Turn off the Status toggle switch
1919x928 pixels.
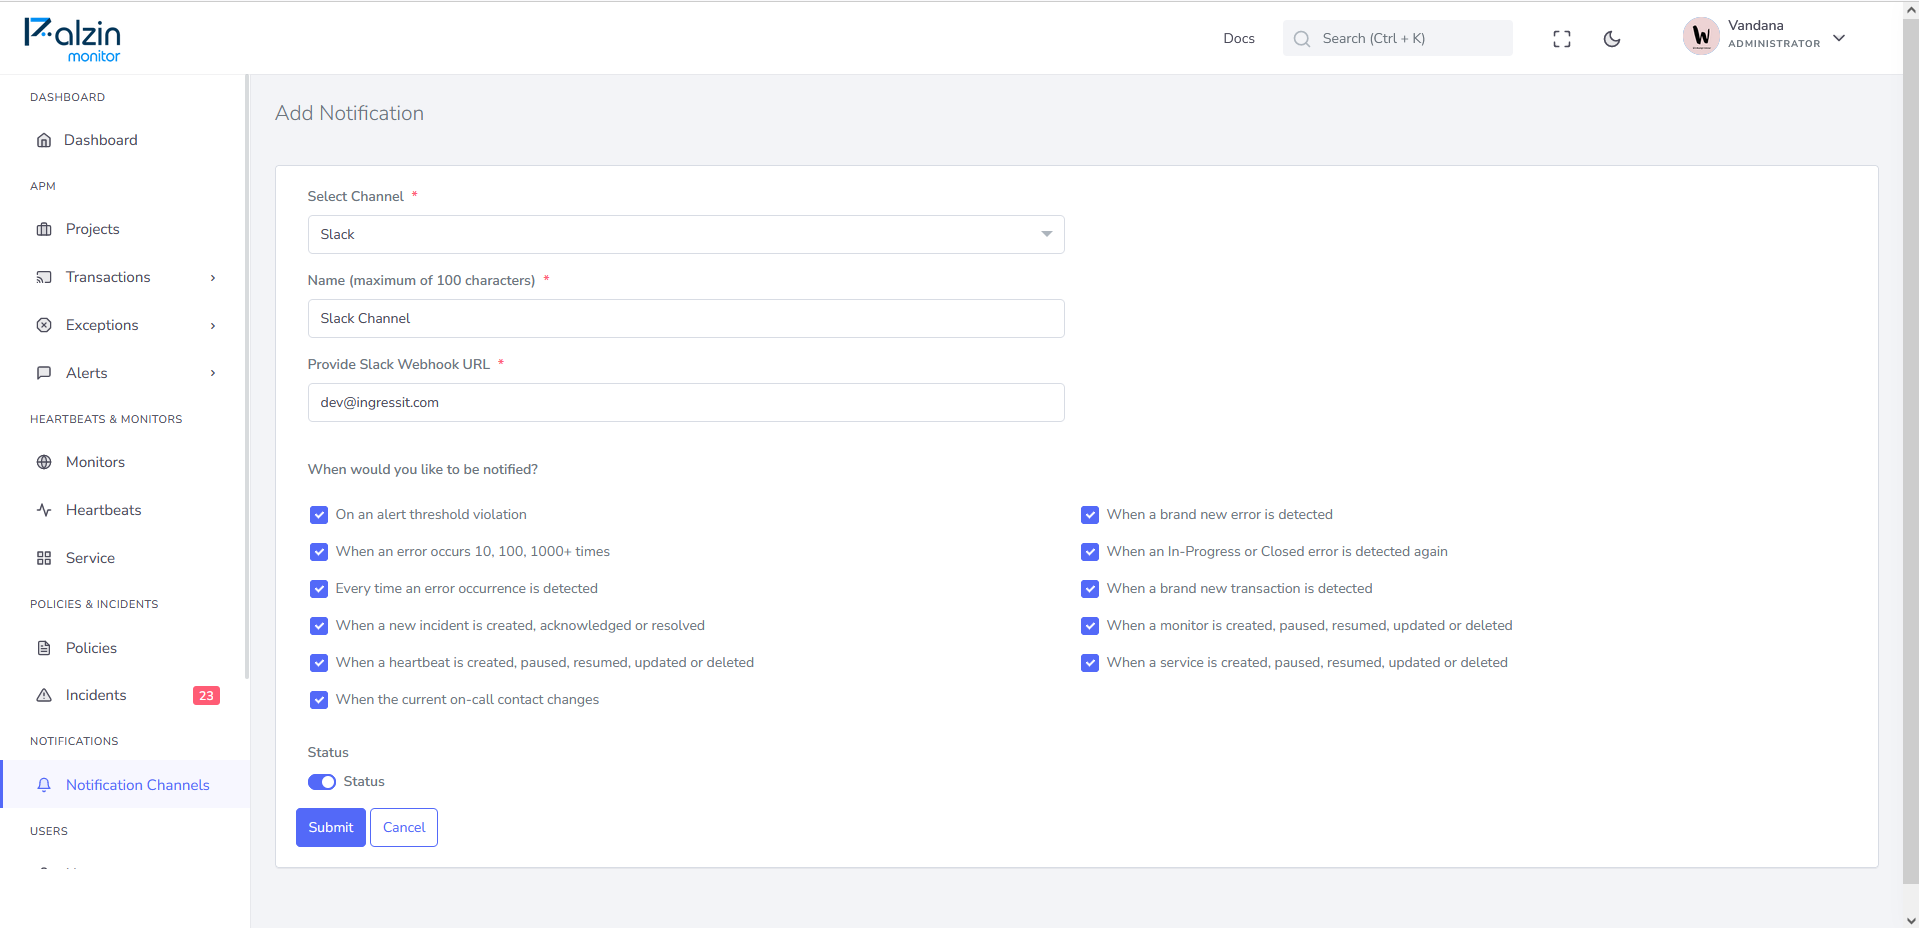[322, 782]
